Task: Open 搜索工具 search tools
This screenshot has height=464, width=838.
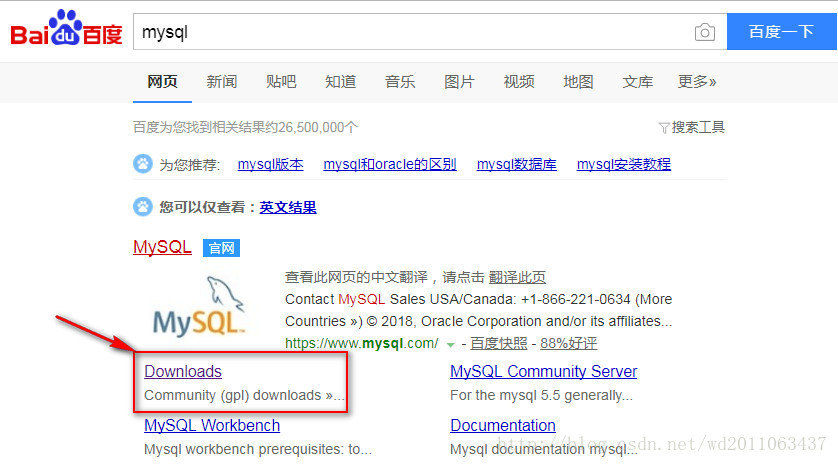Action: coord(698,127)
